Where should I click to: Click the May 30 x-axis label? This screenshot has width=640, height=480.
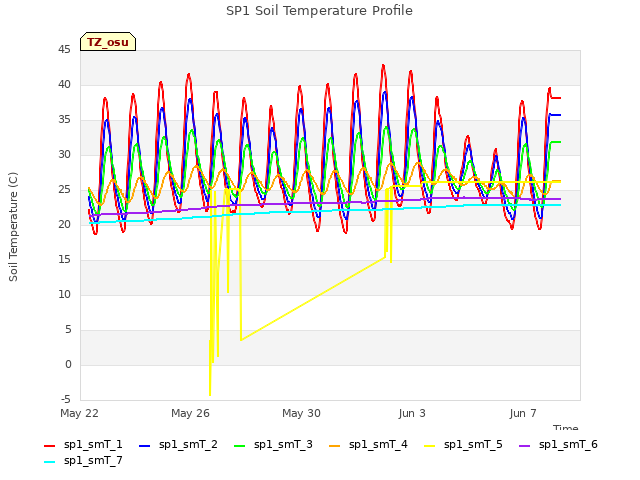click(x=302, y=413)
